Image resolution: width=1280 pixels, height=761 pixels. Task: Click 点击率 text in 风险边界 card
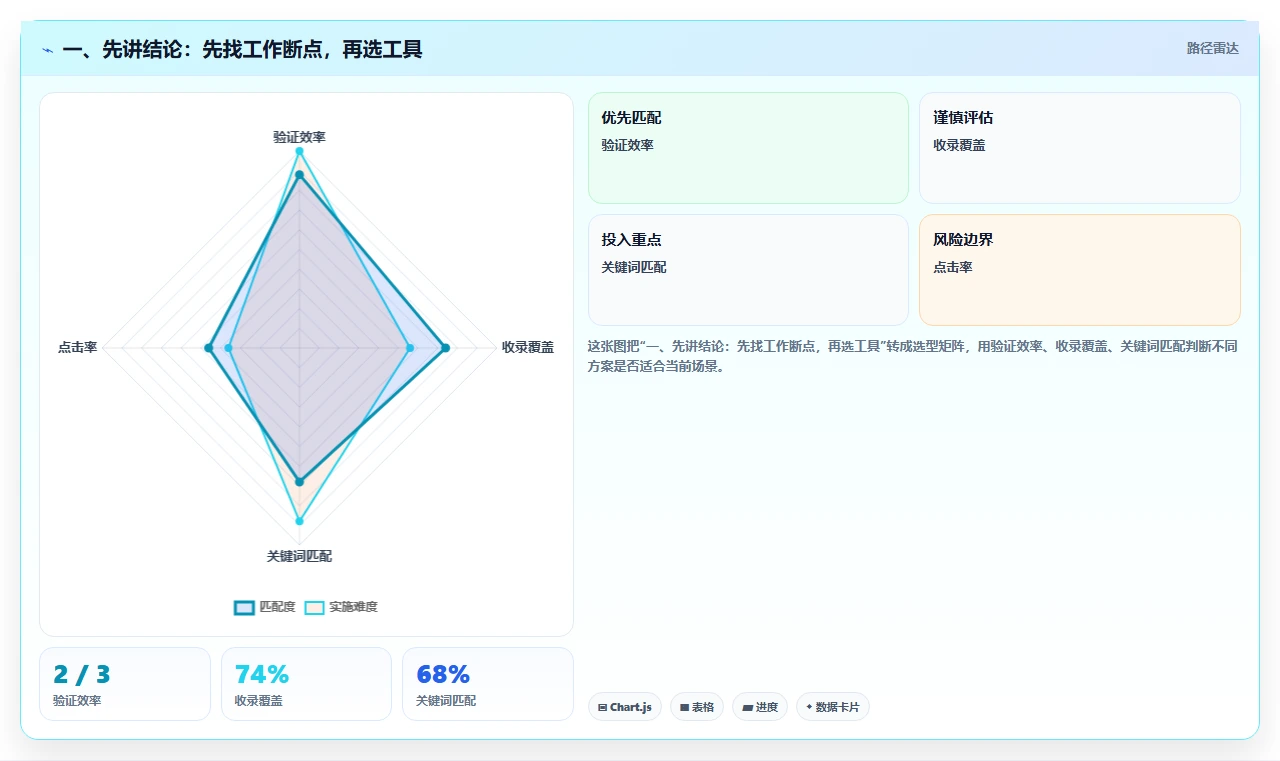click(953, 267)
